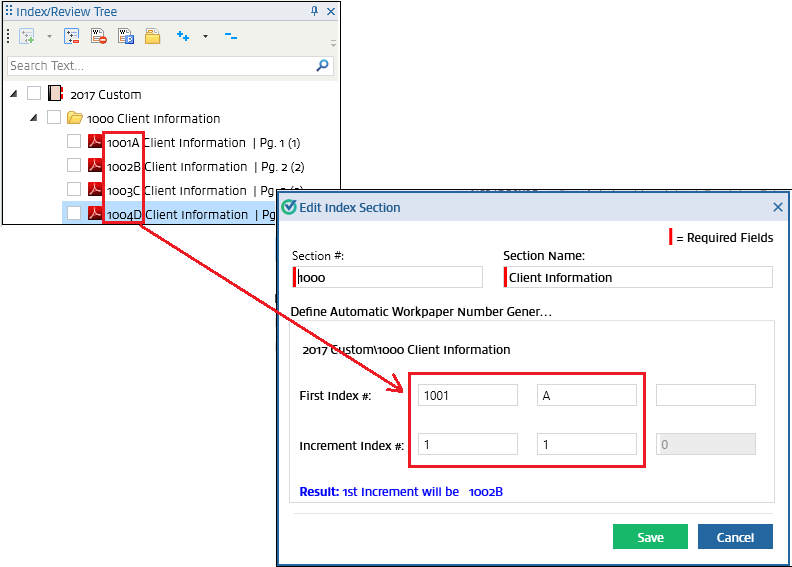Viewport: 792px width, 567px height.
Task: Click the PDF icon of 1004D
Action: click(x=95, y=213)
